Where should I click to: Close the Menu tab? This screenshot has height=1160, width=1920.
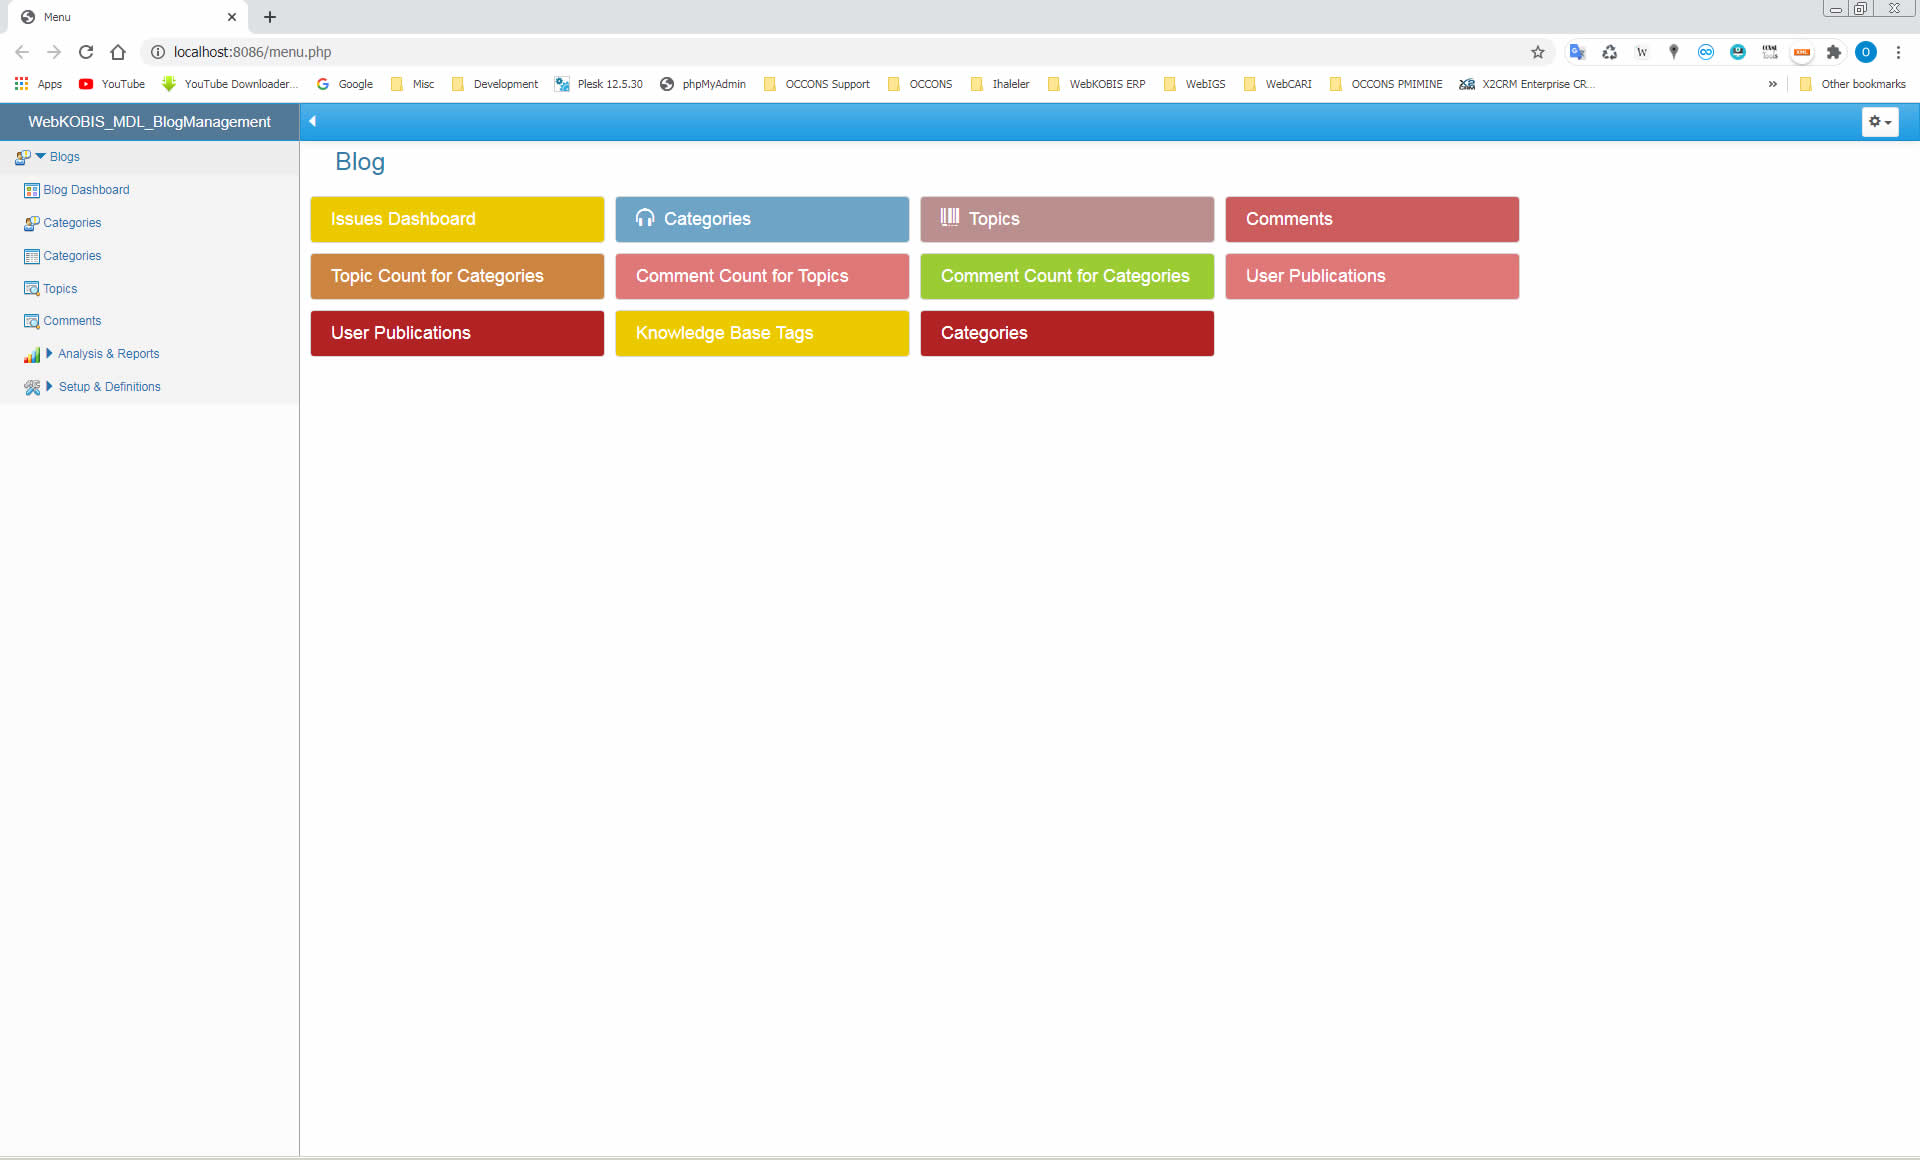pos(232,17)
